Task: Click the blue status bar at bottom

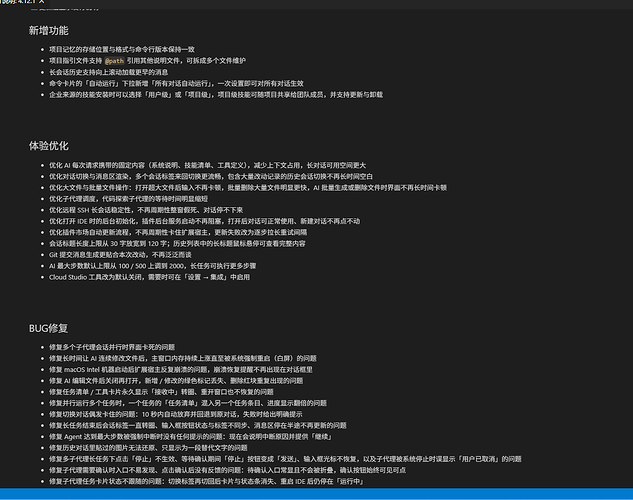Action: (316, 494)
